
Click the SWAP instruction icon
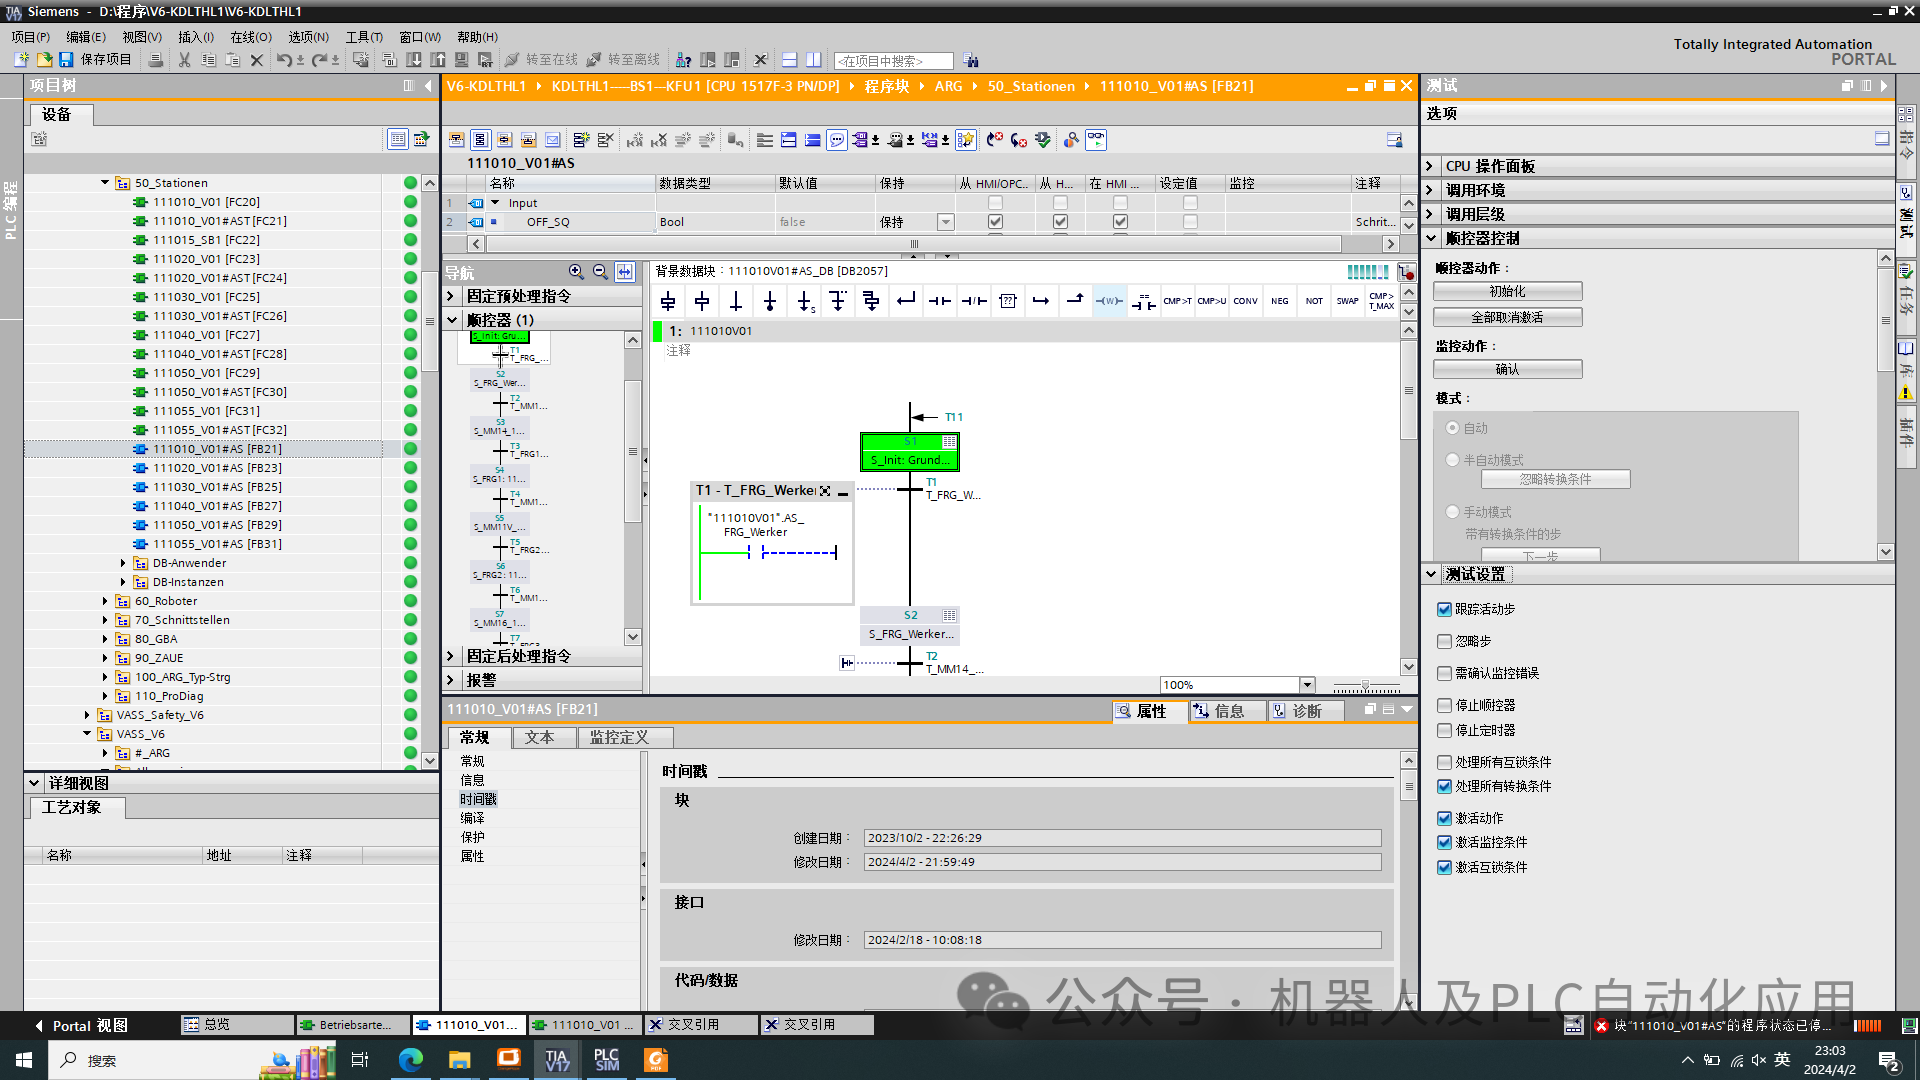click(1347, 301)
